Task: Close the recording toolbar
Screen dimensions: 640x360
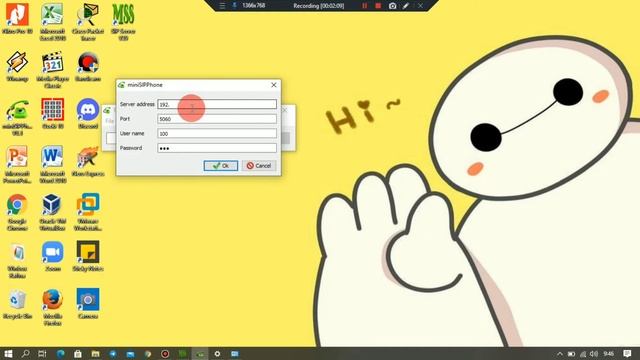Action: click(420, 6)
